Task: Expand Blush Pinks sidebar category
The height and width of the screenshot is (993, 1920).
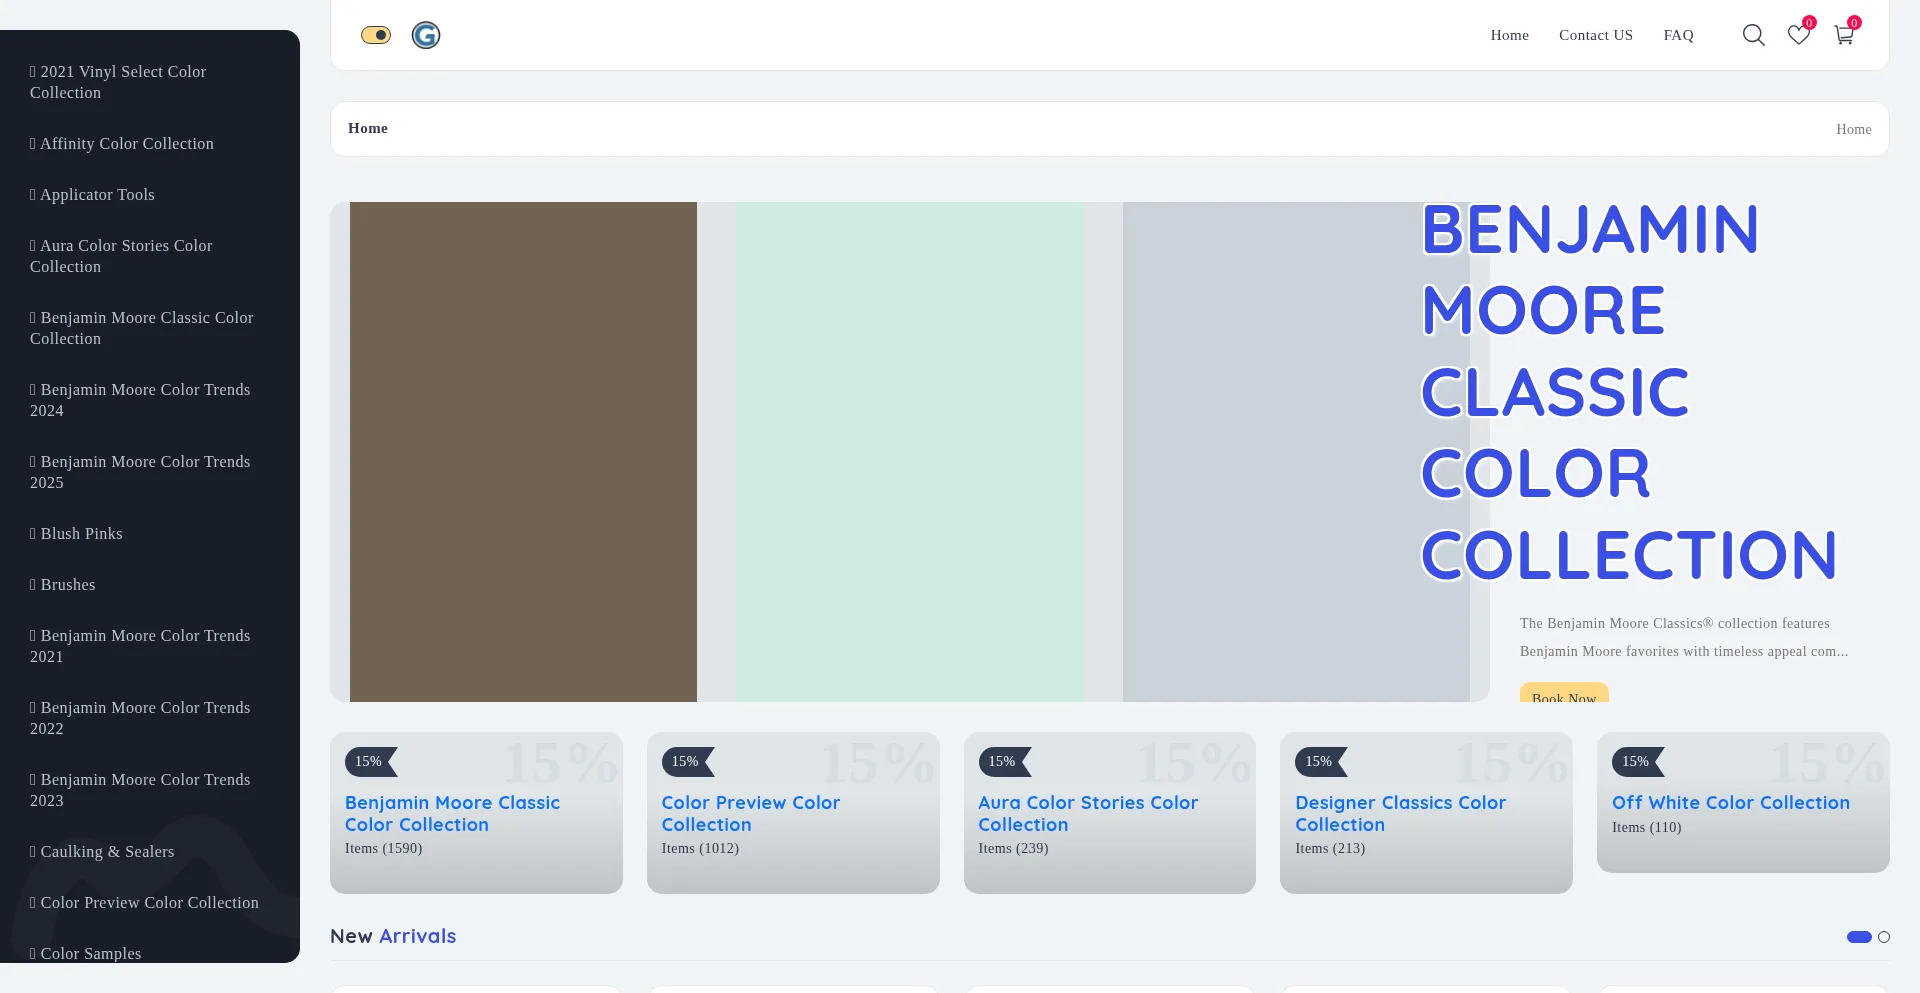Action: pyautogui.click(x=81, y=534)
